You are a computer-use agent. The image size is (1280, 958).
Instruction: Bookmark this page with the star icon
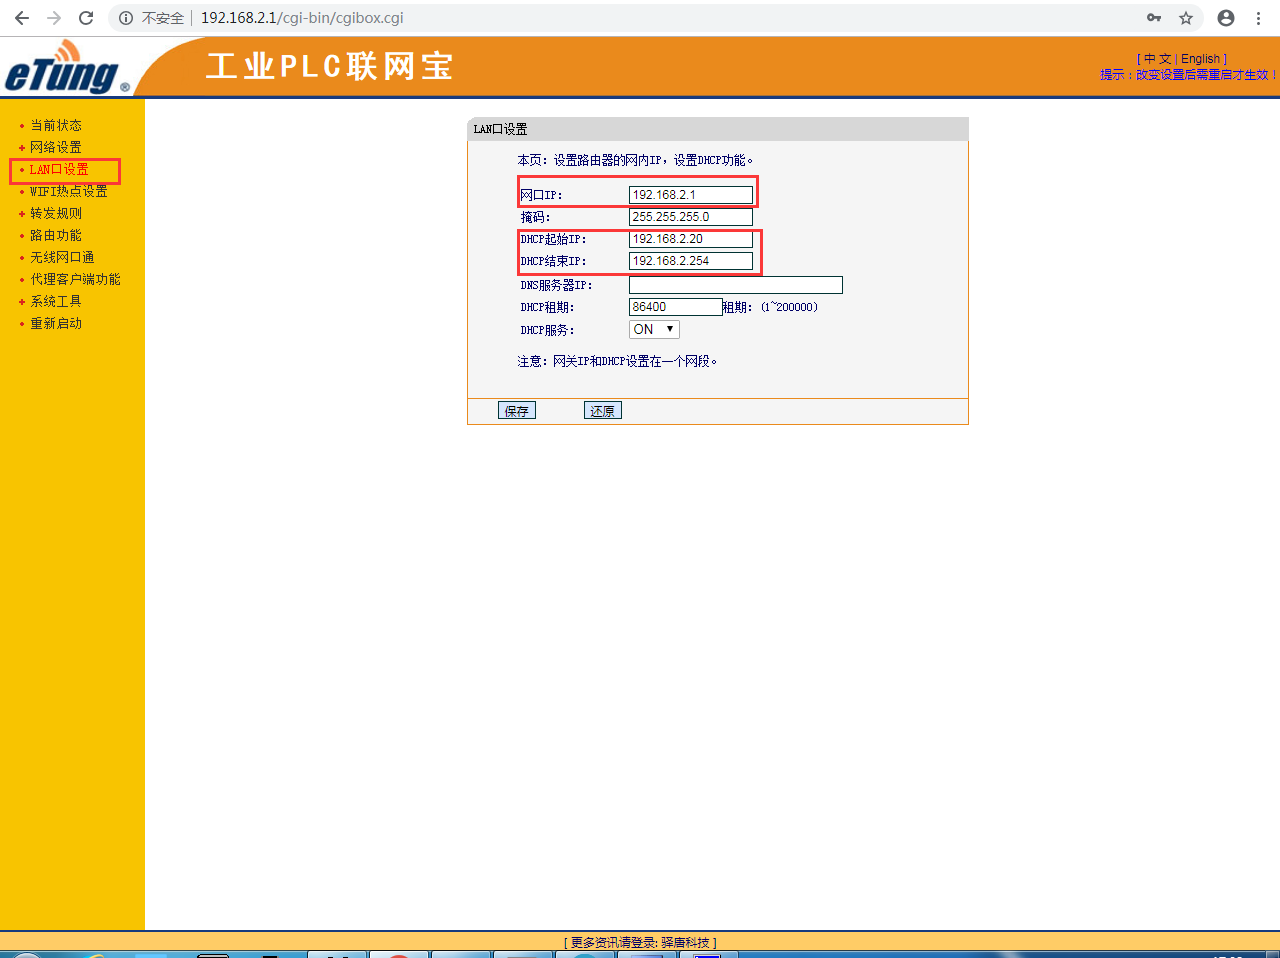(x=1186, y=18)
